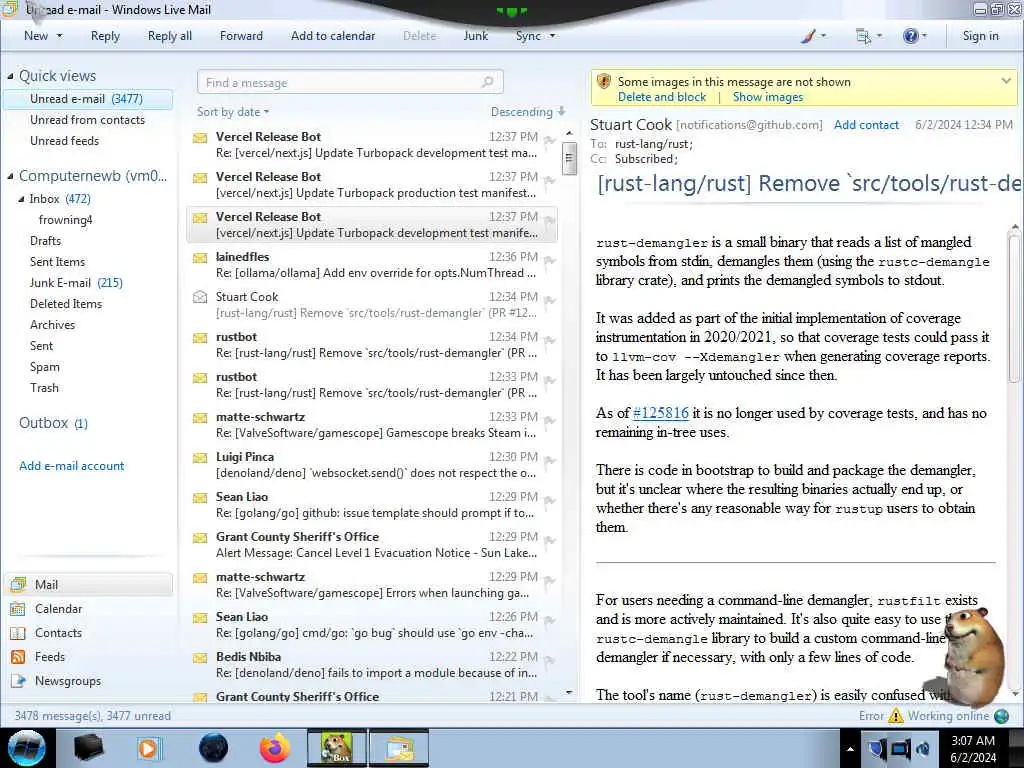Open the blue Help question-mark icon
The width and height of the screenshot is (1024, 768).
910,36
